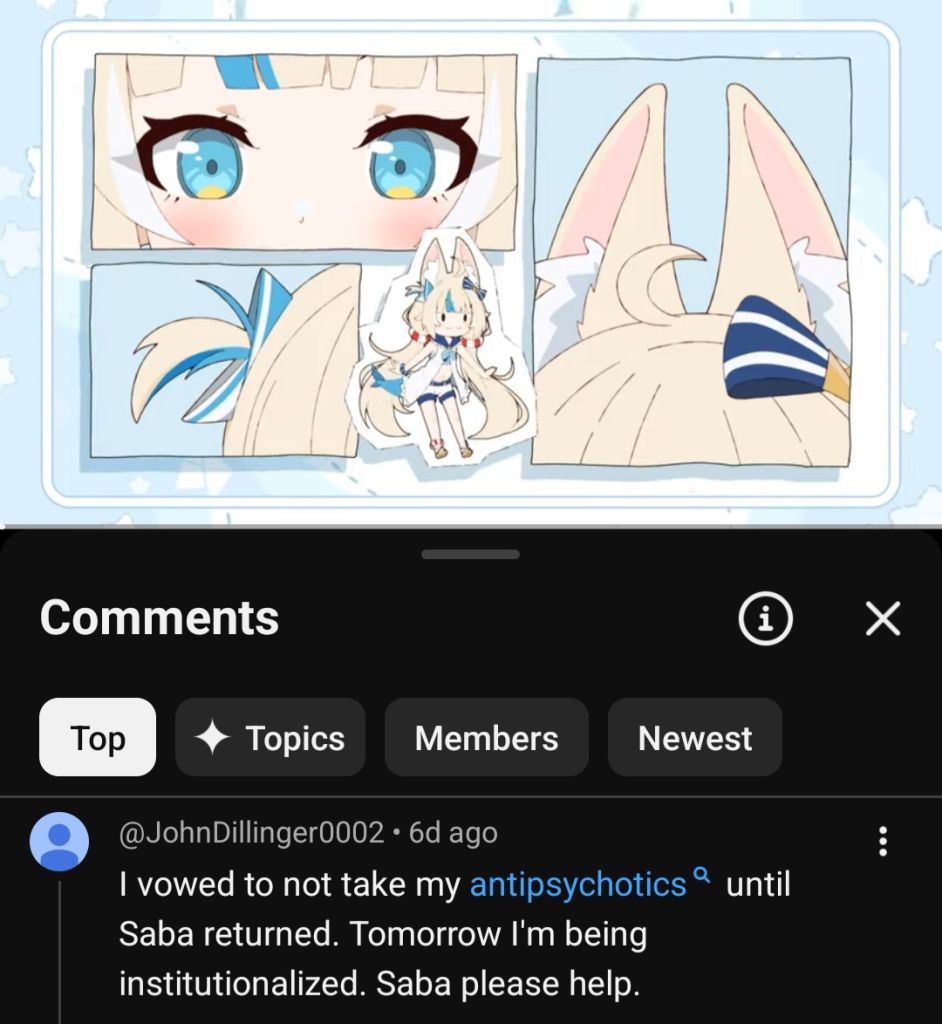Tap the comment text about Saba

tap(455, 934)
